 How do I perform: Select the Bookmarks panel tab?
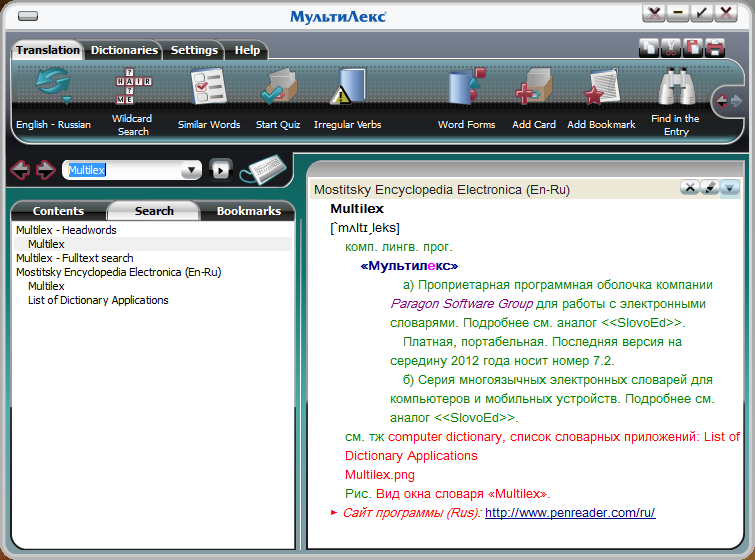point(249,211)
